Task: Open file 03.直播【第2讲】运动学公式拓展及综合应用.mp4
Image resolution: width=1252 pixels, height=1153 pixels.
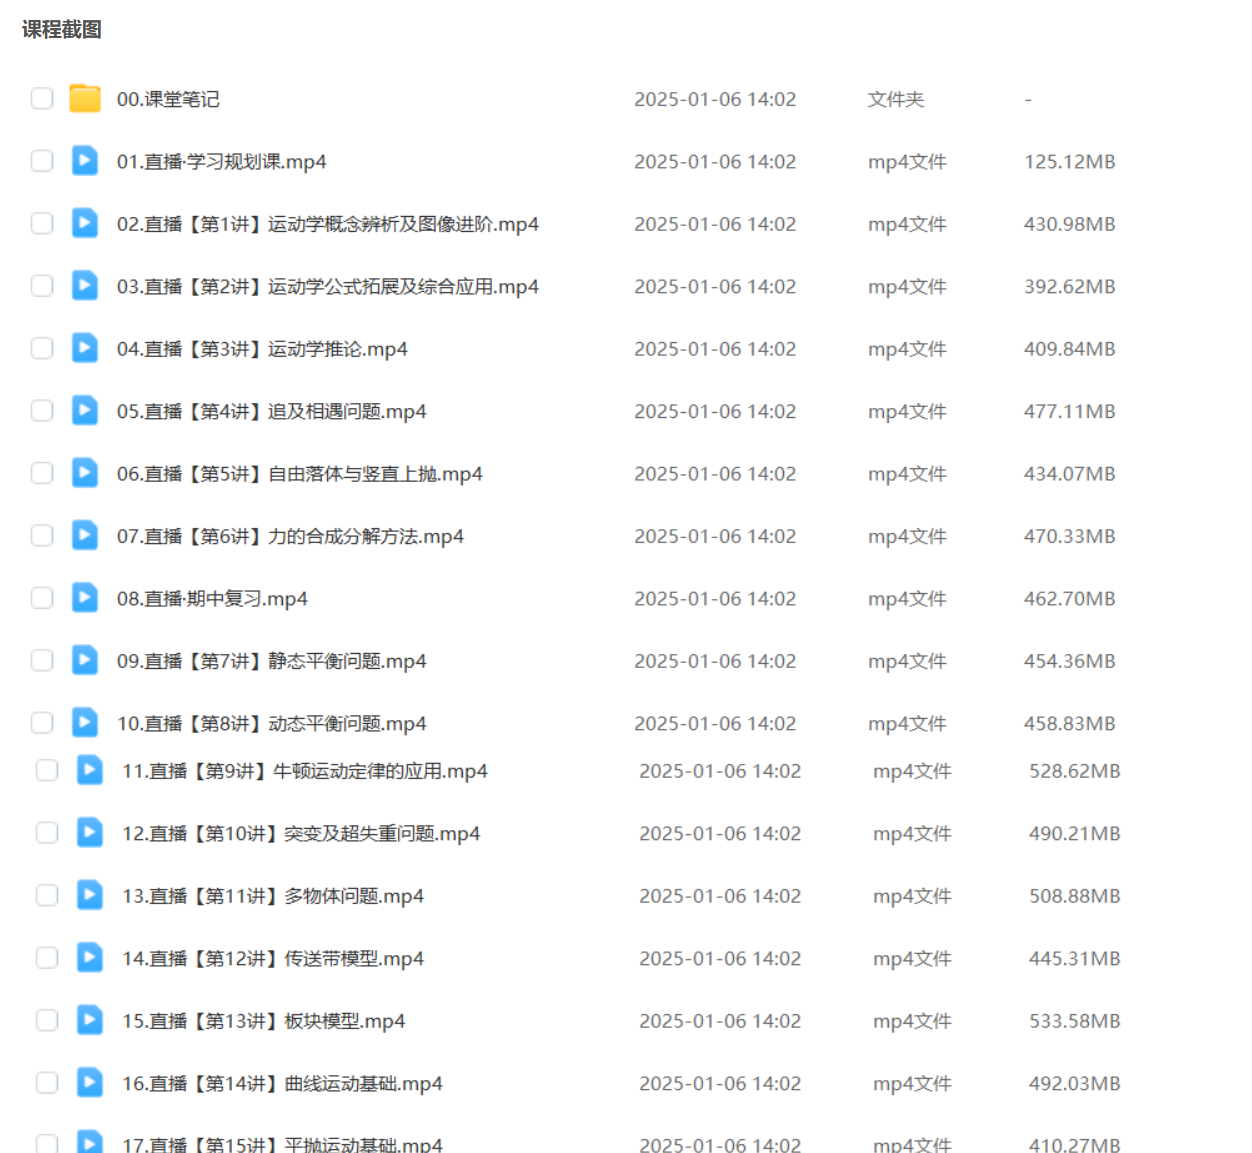Action: (327, 287)
